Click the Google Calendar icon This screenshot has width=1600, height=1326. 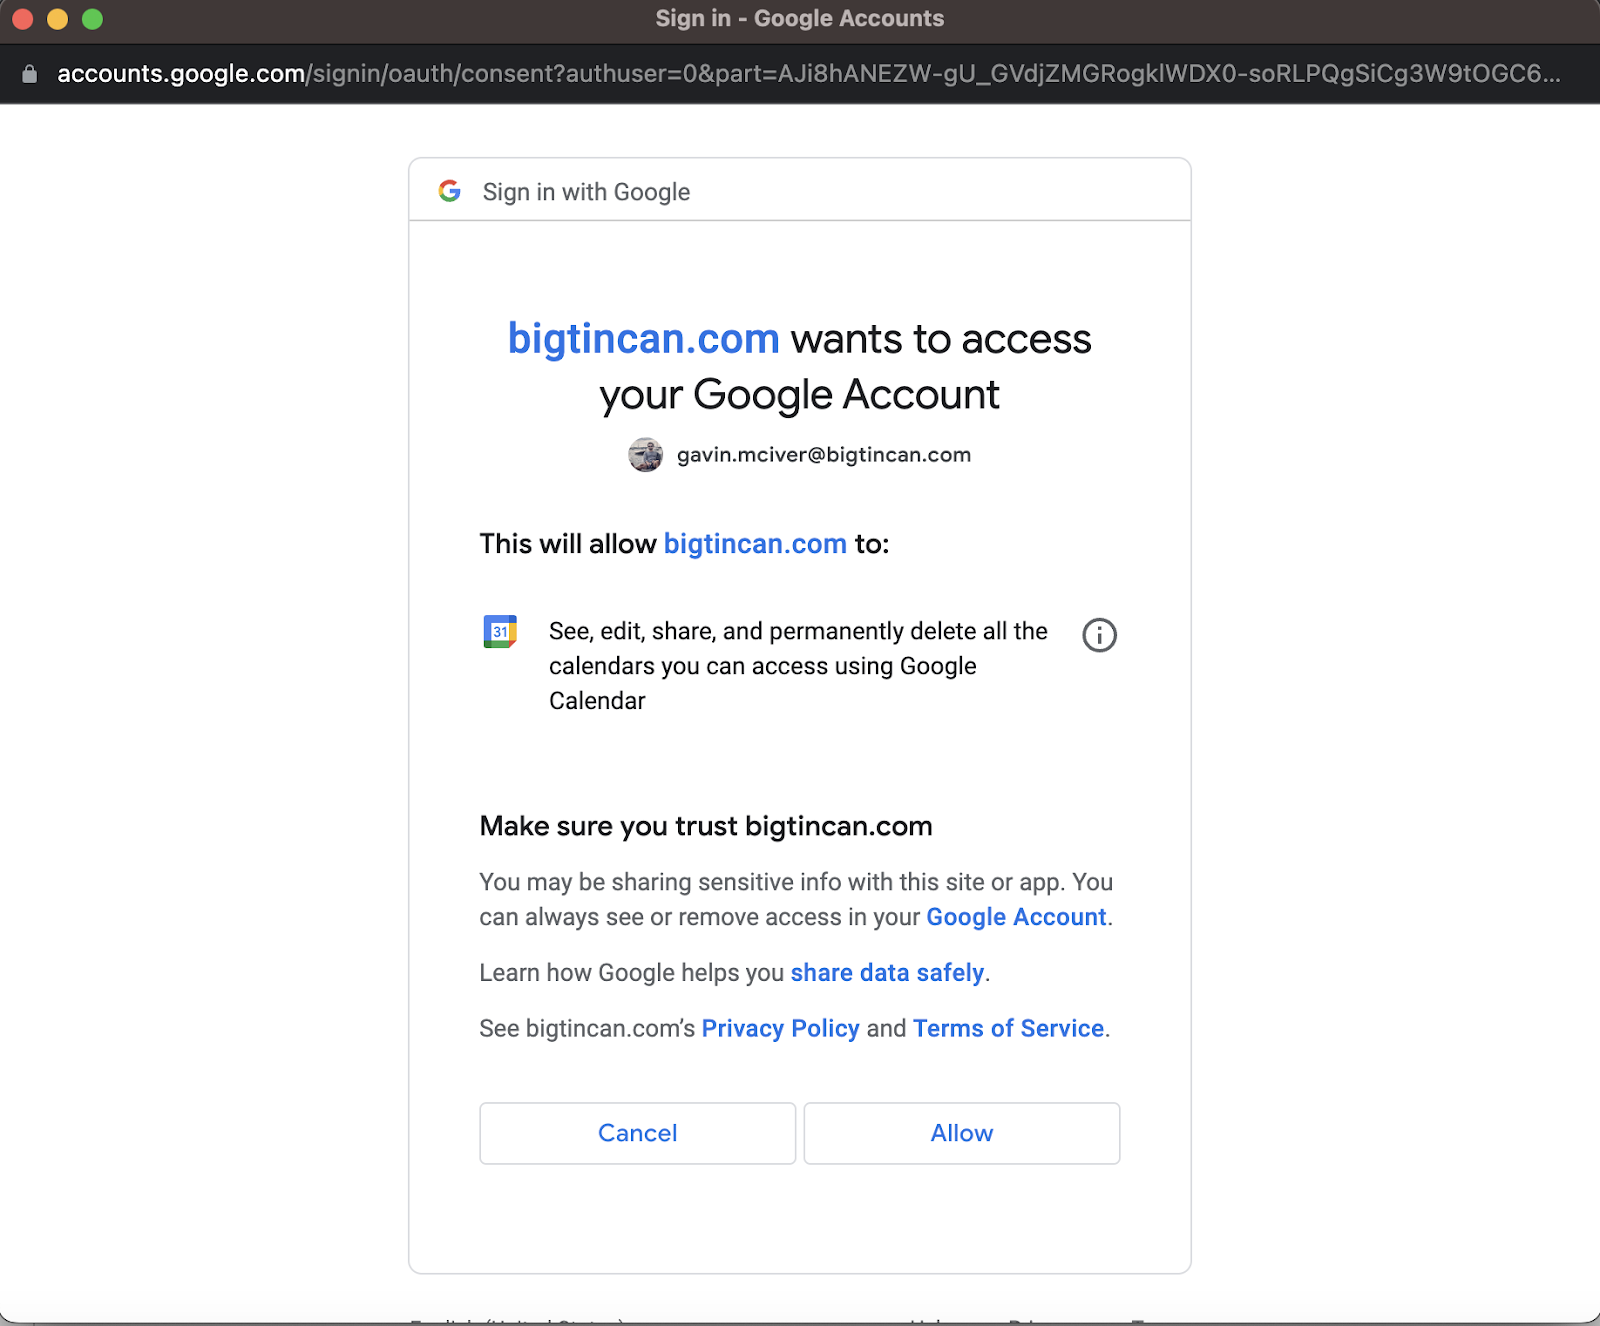[500, 632]
